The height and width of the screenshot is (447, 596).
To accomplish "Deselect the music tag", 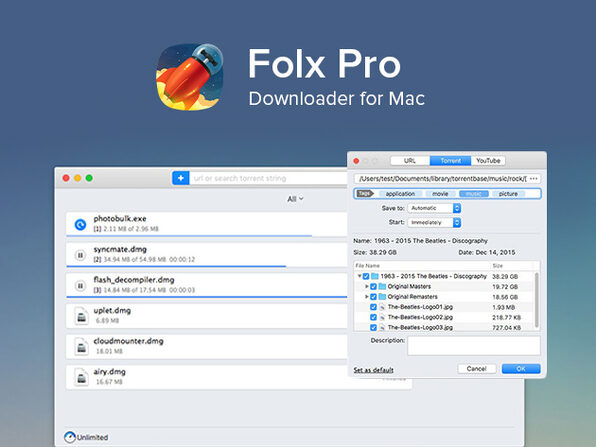I will pyautogui.click(x=474, y=194).
